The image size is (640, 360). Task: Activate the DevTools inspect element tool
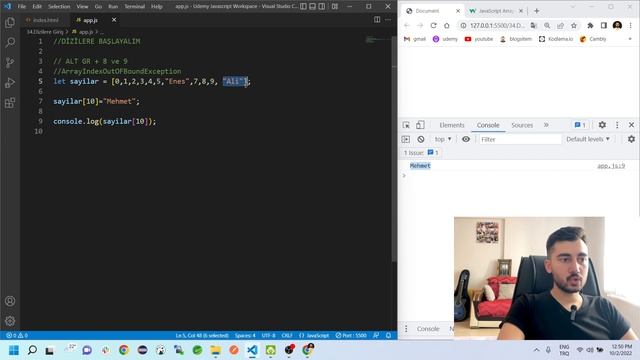[x=406, y=125]
